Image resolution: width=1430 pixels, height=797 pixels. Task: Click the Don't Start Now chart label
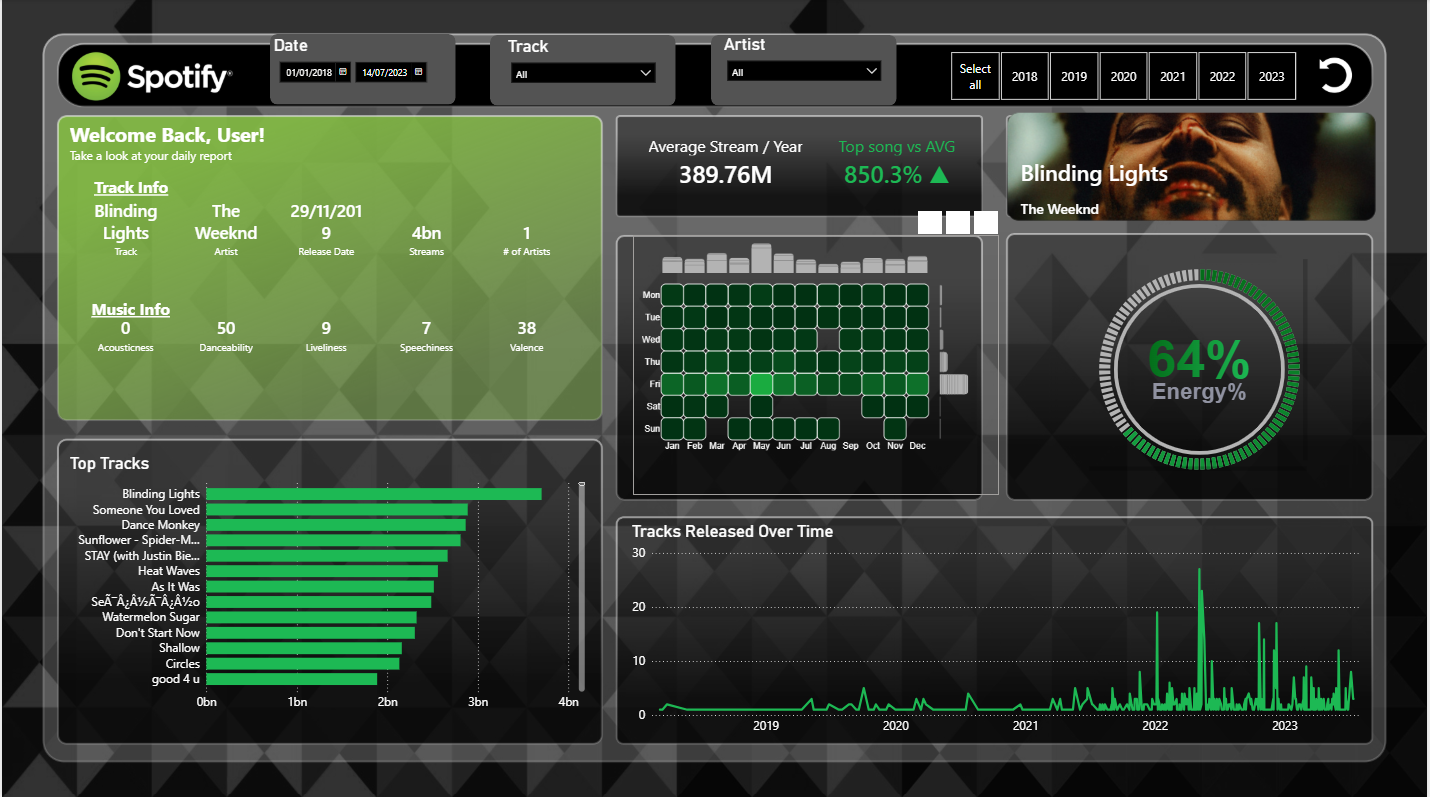(x=158, y=633)
